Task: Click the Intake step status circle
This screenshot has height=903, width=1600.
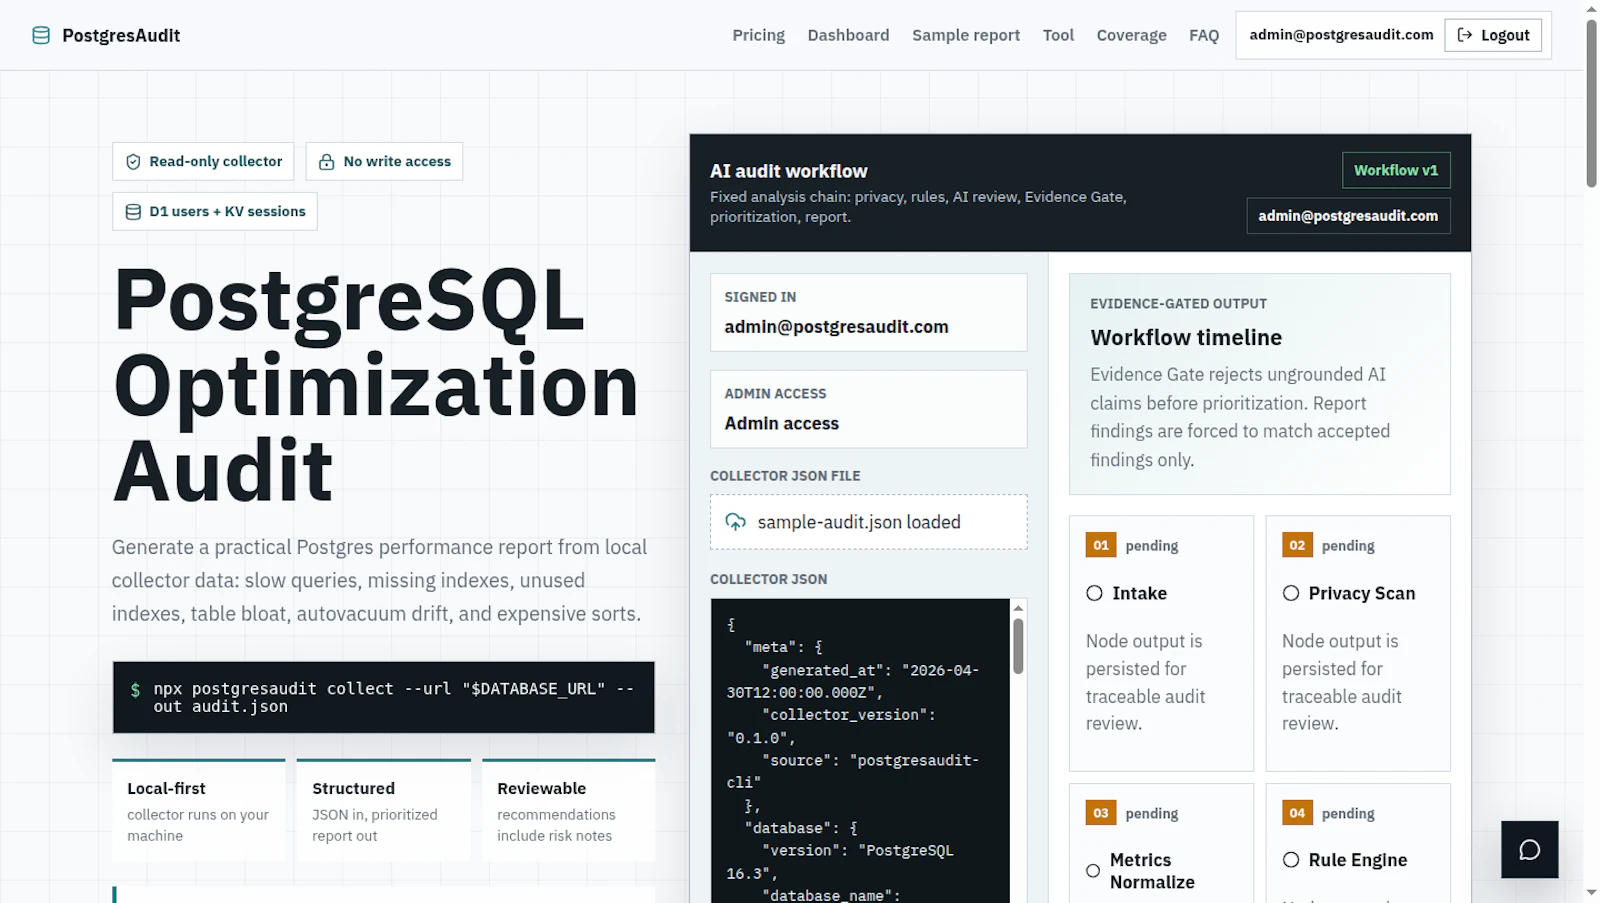Action: point(1095,593)
